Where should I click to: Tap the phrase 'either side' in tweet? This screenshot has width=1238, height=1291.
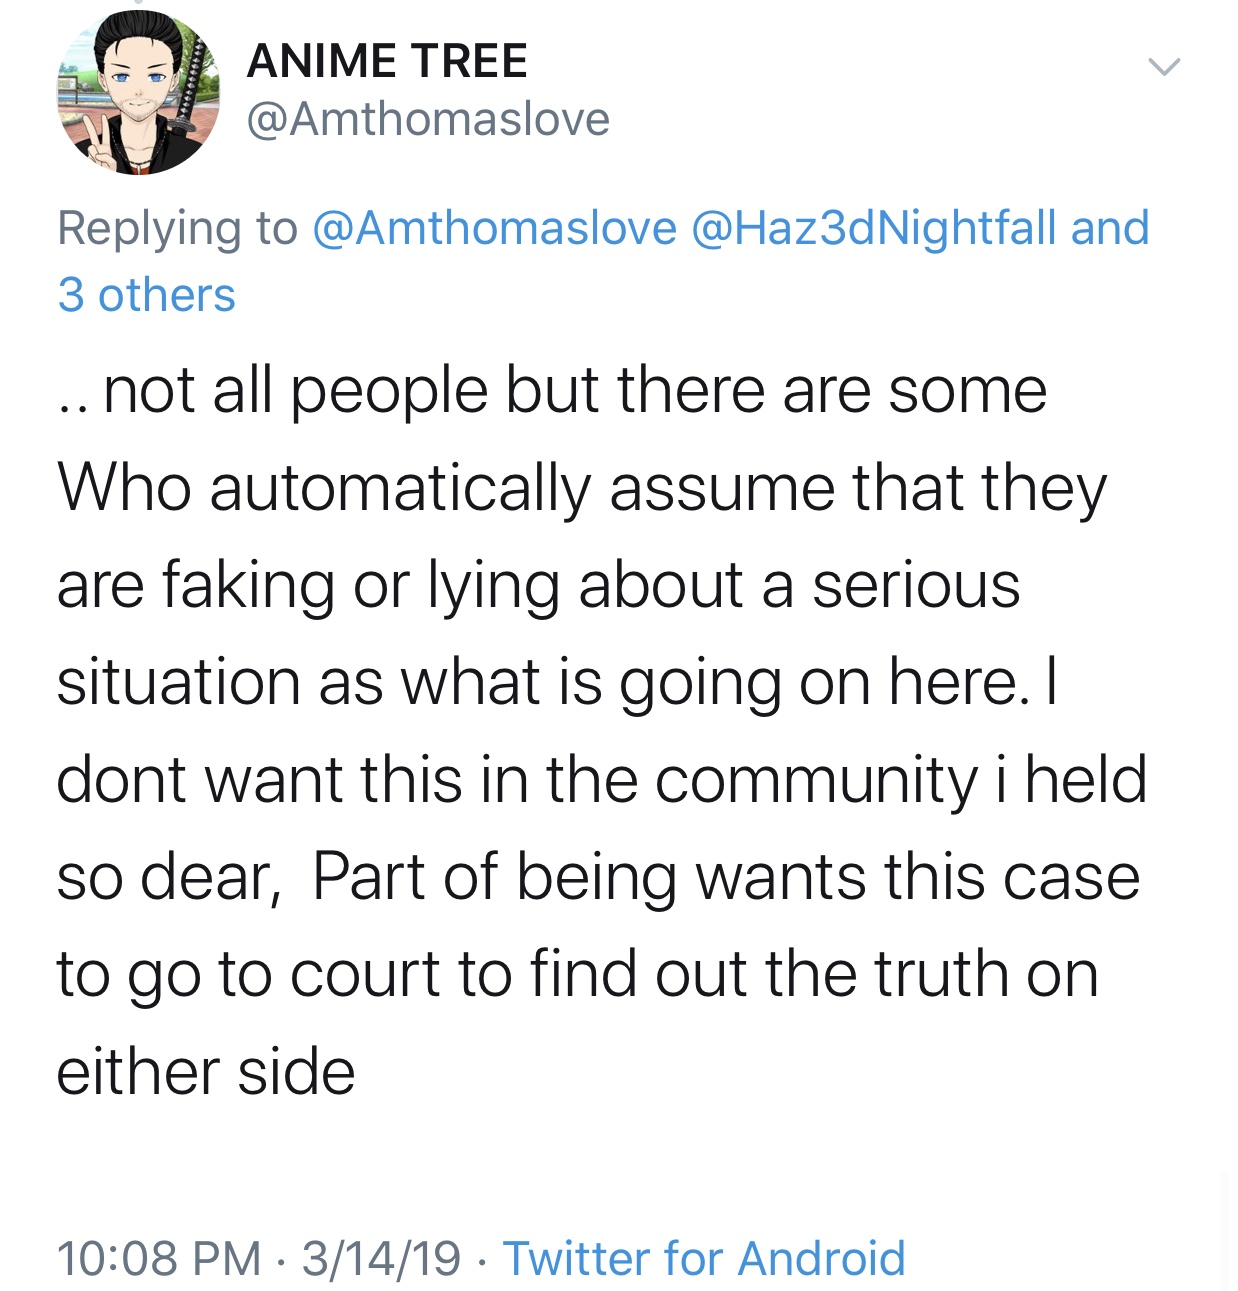206,1072
